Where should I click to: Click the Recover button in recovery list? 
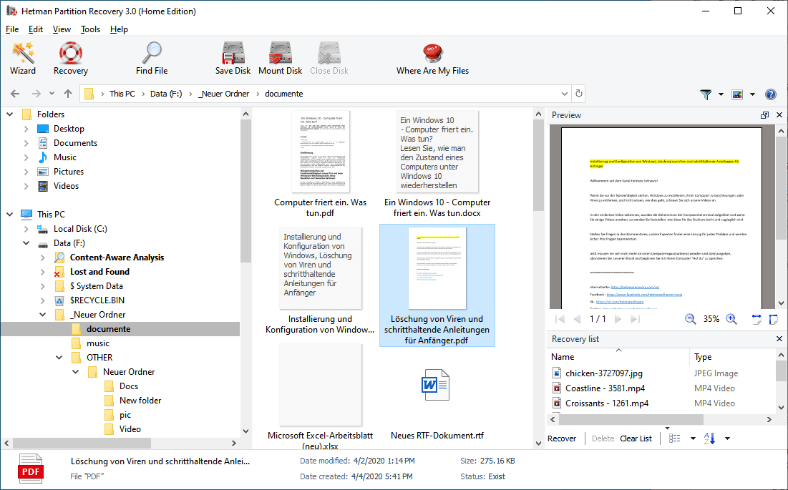tap(561, 438)
